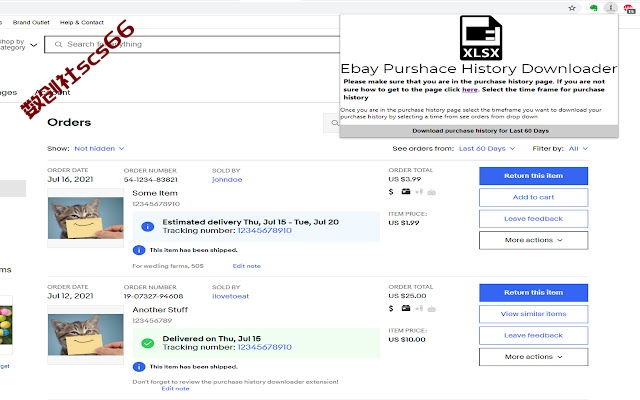Click View similar items button
This screenshot has width=640, height=400.
[x=533, y=314]
